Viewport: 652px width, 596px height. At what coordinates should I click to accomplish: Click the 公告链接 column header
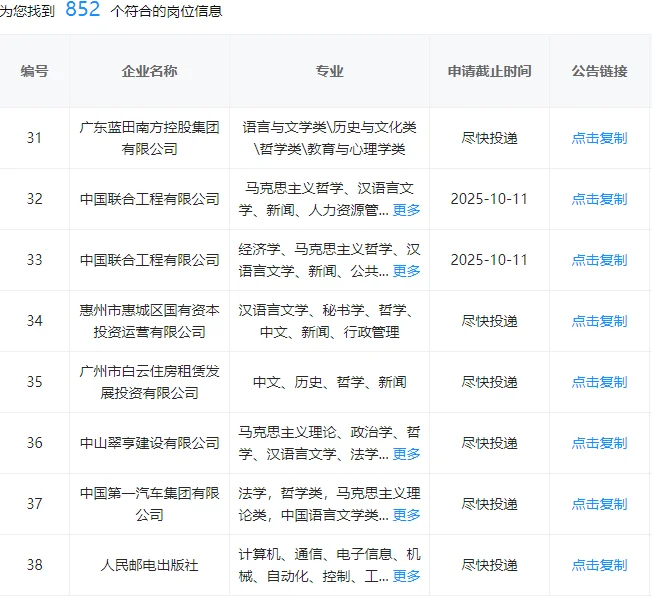599,71
